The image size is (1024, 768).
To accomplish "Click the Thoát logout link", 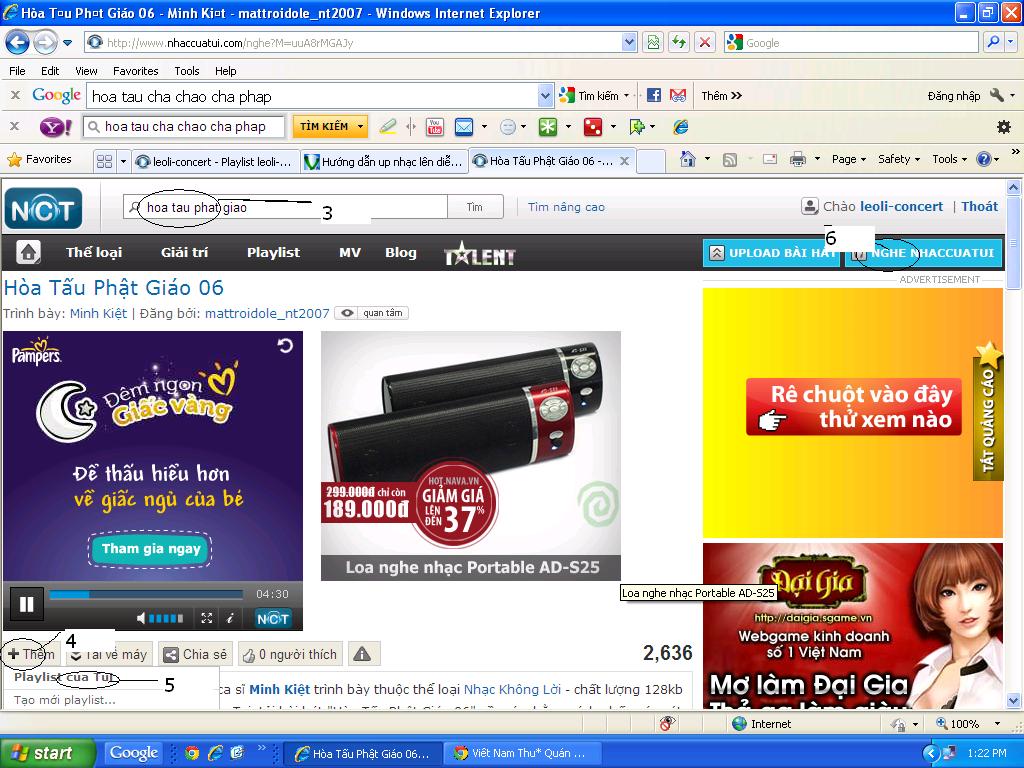I will (980, 206).
